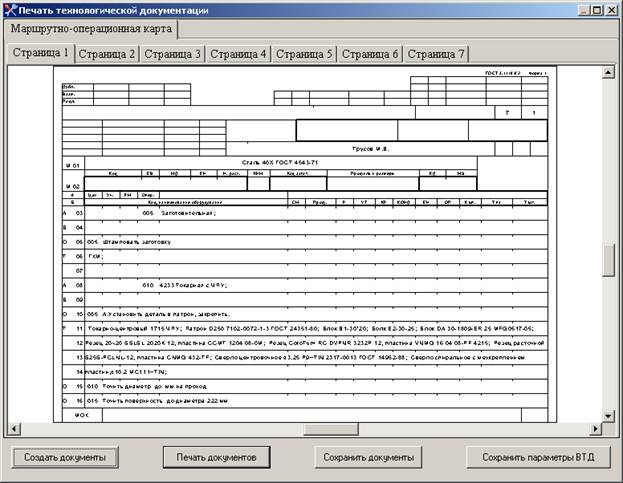623x483 pixels.
Task: Click the '005 Штамповать заготовку' row
Action: 305,242
